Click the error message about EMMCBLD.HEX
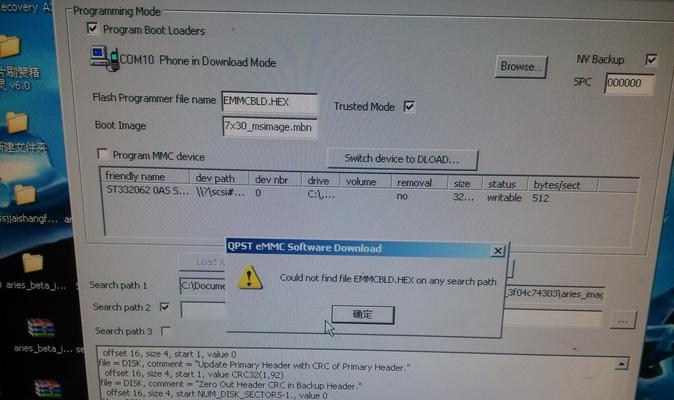Image resolution: width=674 pixels, height=400 pixels. point(388,280)
